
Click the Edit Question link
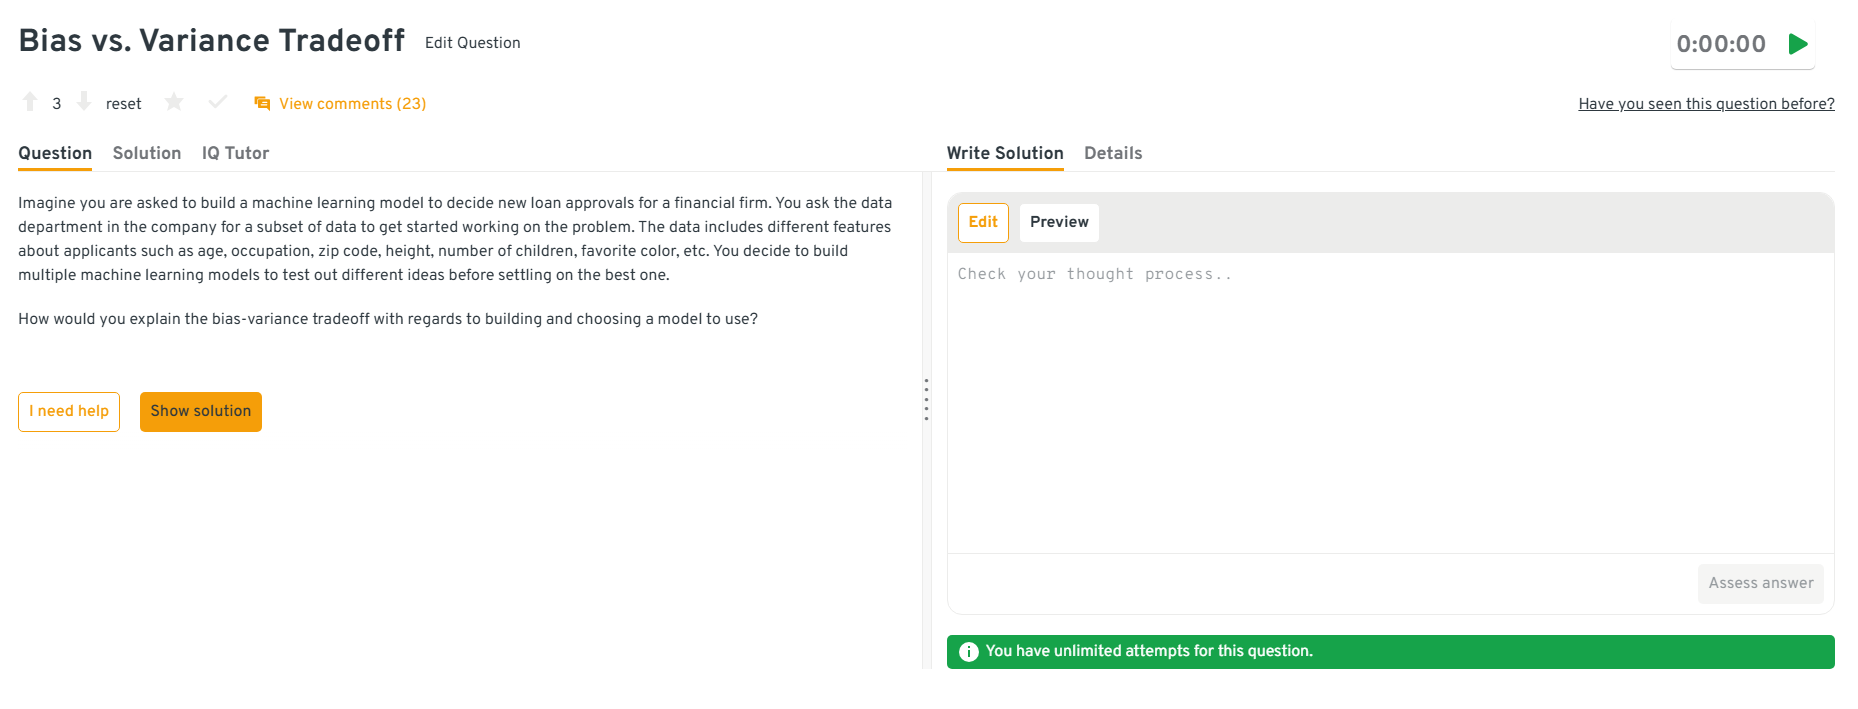pyautogui.click(x=472, y=43)
